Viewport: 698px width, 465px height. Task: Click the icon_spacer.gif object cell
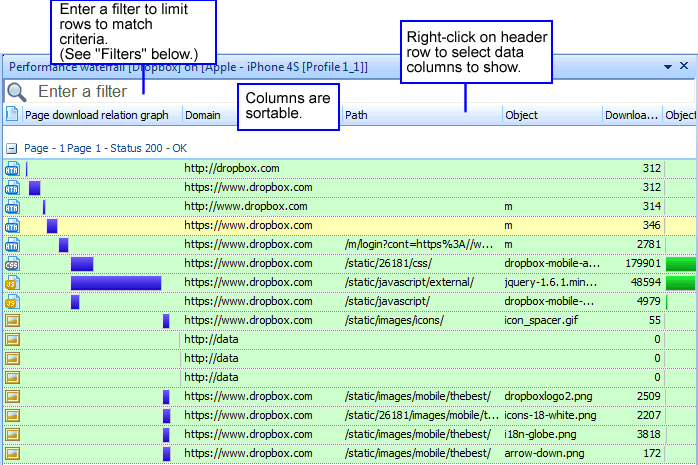pos(541,320)
